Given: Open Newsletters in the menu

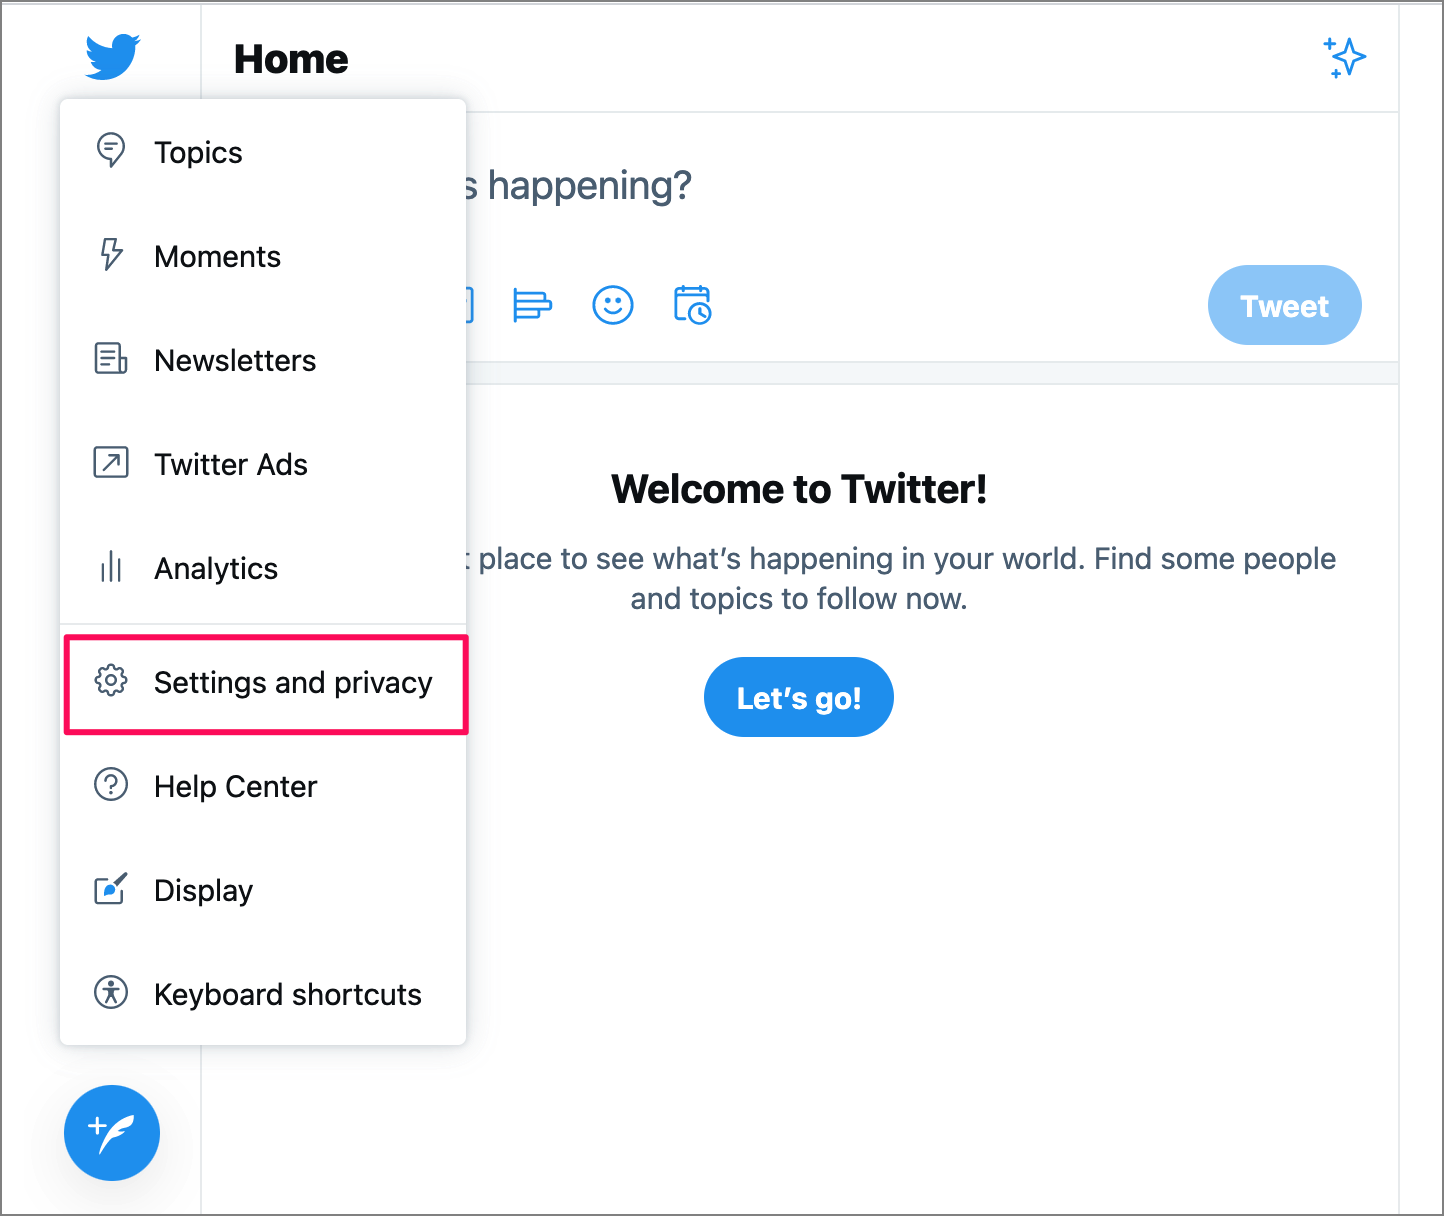Looking at the screenshot, I should [235, 360].
